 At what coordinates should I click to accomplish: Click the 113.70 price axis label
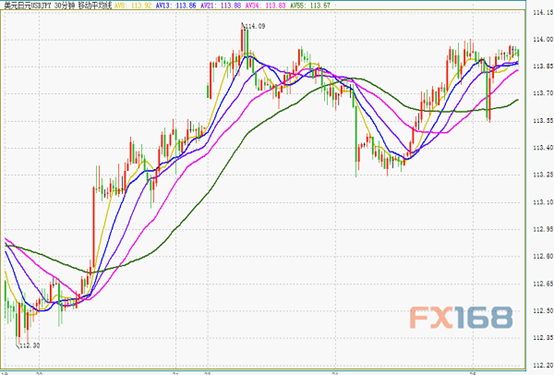(543, 93)
